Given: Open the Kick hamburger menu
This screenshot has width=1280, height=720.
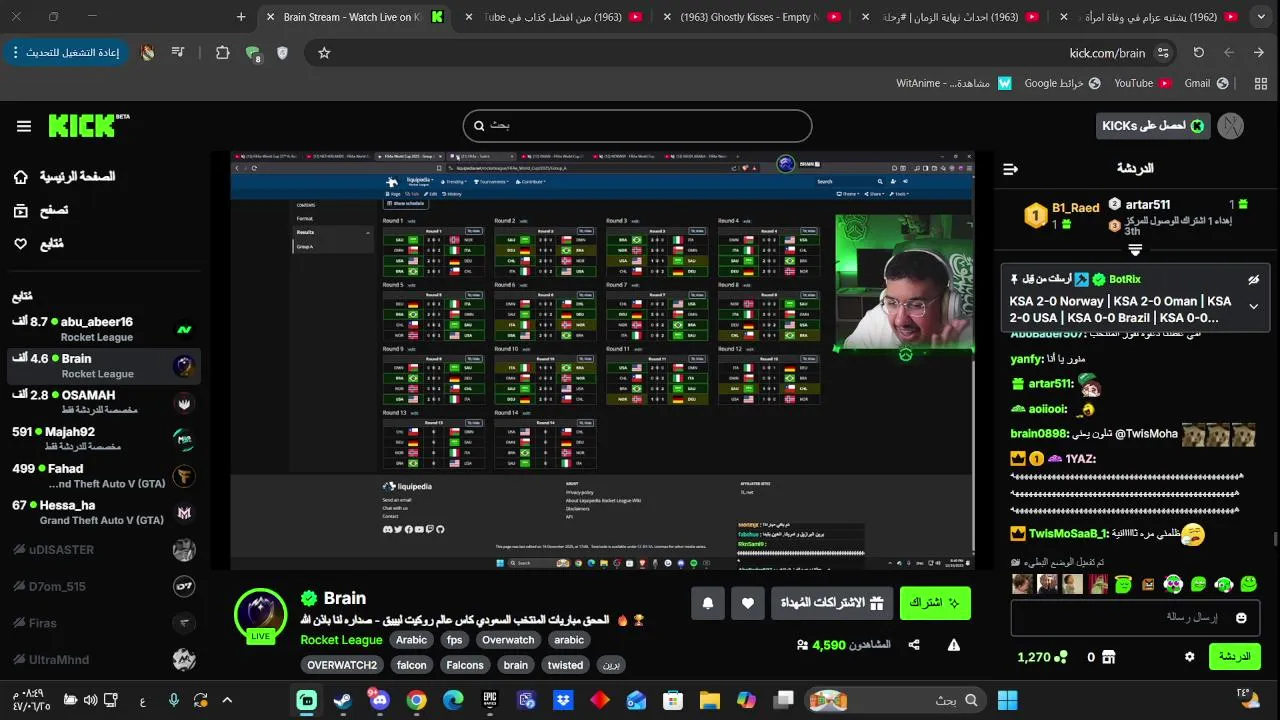Looking at the screenshot, I should [24, 126].
